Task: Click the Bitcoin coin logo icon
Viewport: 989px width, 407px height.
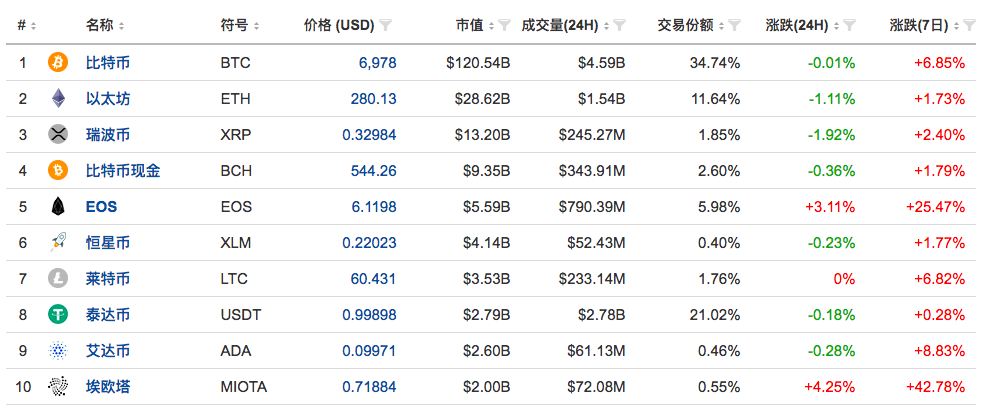Action: (x=58, y=63)
